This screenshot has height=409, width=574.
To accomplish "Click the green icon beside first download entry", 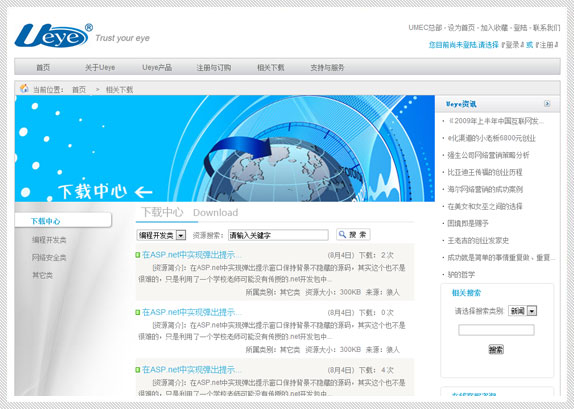I will (x=138, y=255).
